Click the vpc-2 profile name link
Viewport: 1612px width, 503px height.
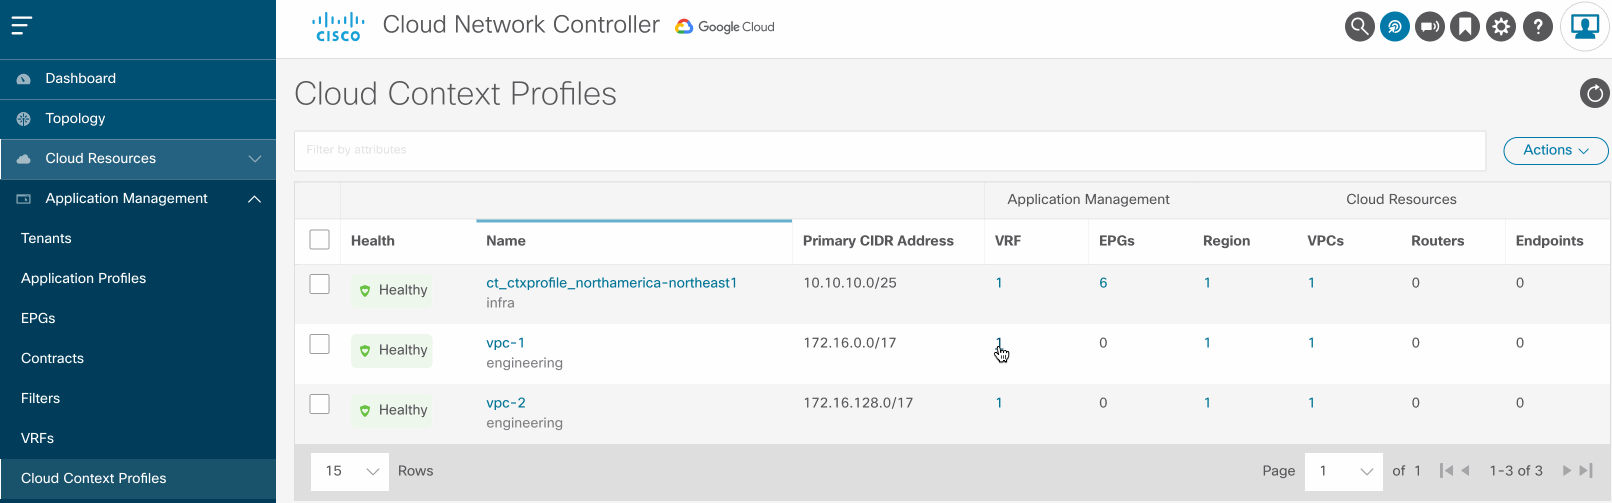506,403
